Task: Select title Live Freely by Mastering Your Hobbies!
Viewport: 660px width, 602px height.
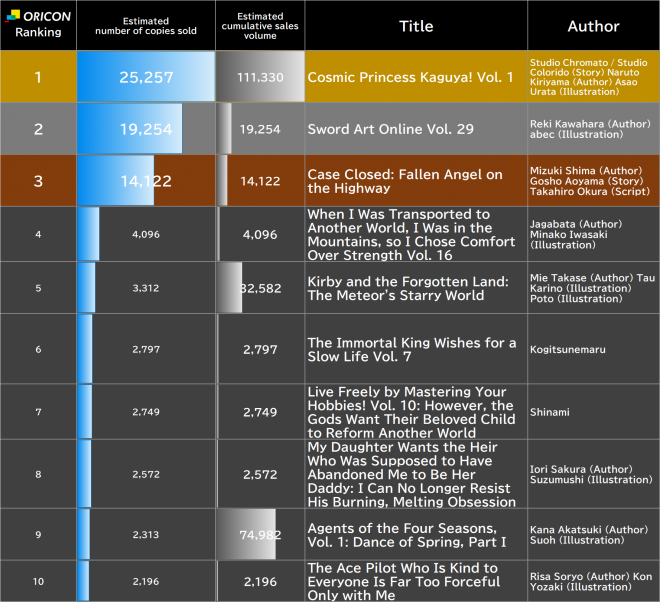Action: [x=411, y=412]
